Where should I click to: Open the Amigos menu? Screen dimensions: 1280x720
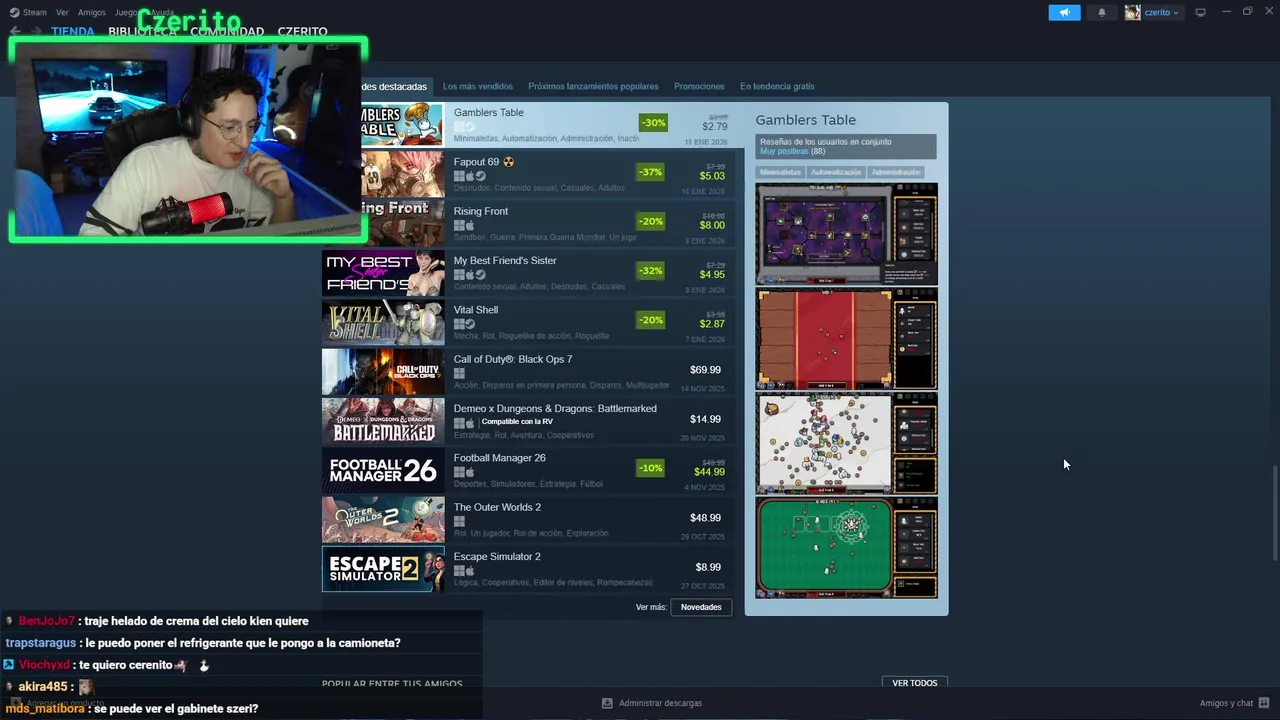[x=91, y=12]
